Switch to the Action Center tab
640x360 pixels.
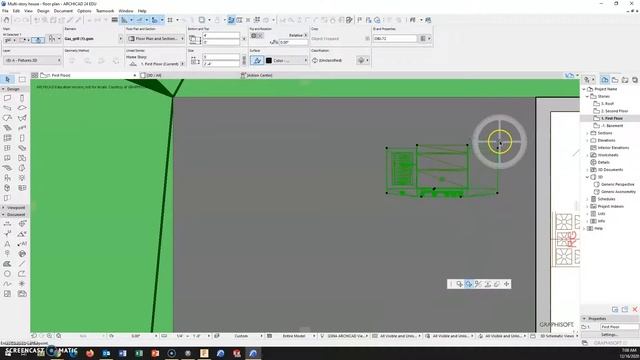point(256,76)
